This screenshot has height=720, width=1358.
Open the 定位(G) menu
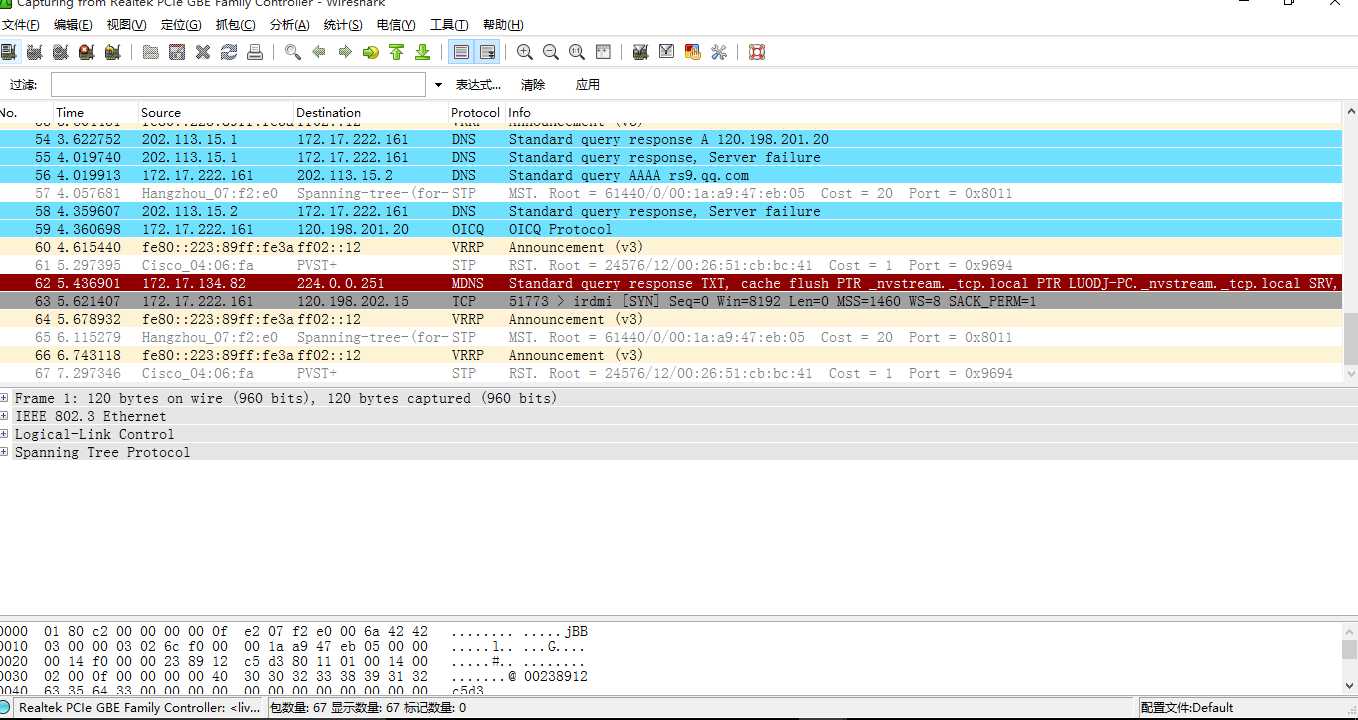pos(180,25)
